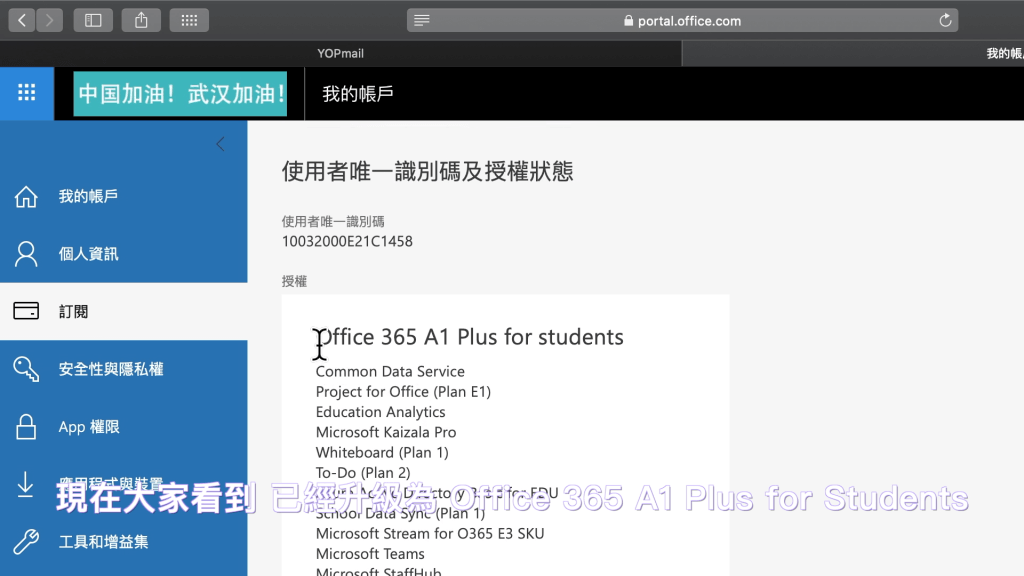Viewport: 1024px width, 576px height.
Task: Click the Office 365 A1 Plus for students heading
Action: tap(470, 337)
